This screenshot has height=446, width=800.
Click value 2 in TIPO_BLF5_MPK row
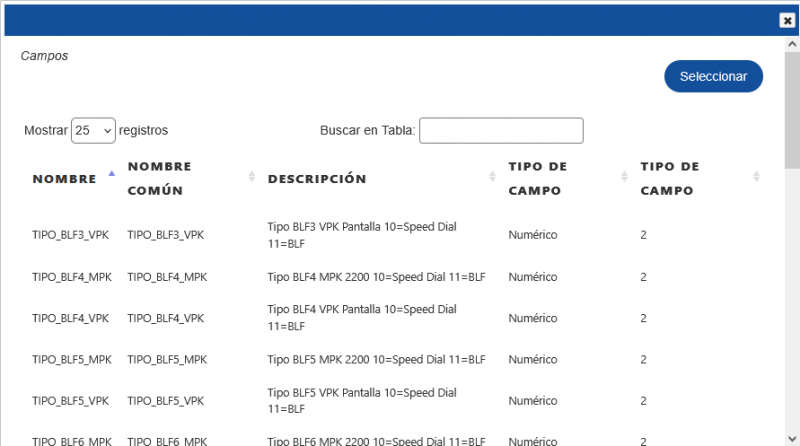pyautogui.click(x=643, y=360)
